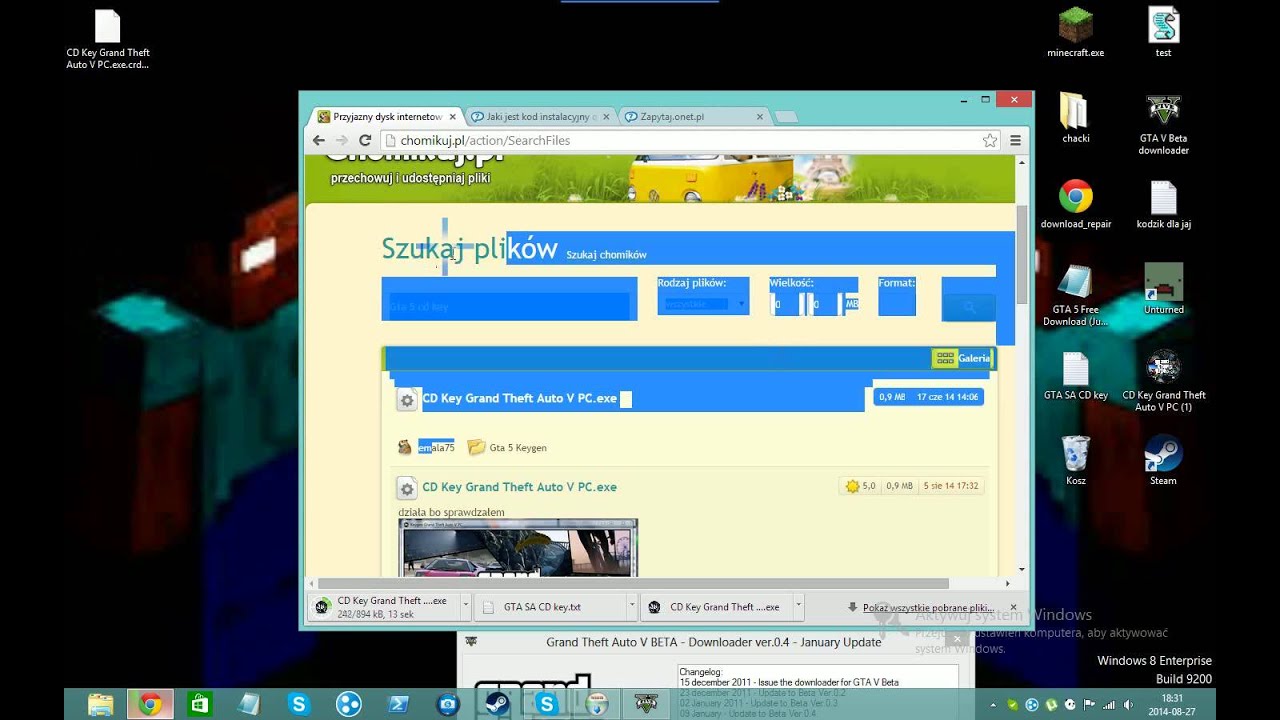
Task: Bookmark this page with star icon
Action: [x=990, y=141]
